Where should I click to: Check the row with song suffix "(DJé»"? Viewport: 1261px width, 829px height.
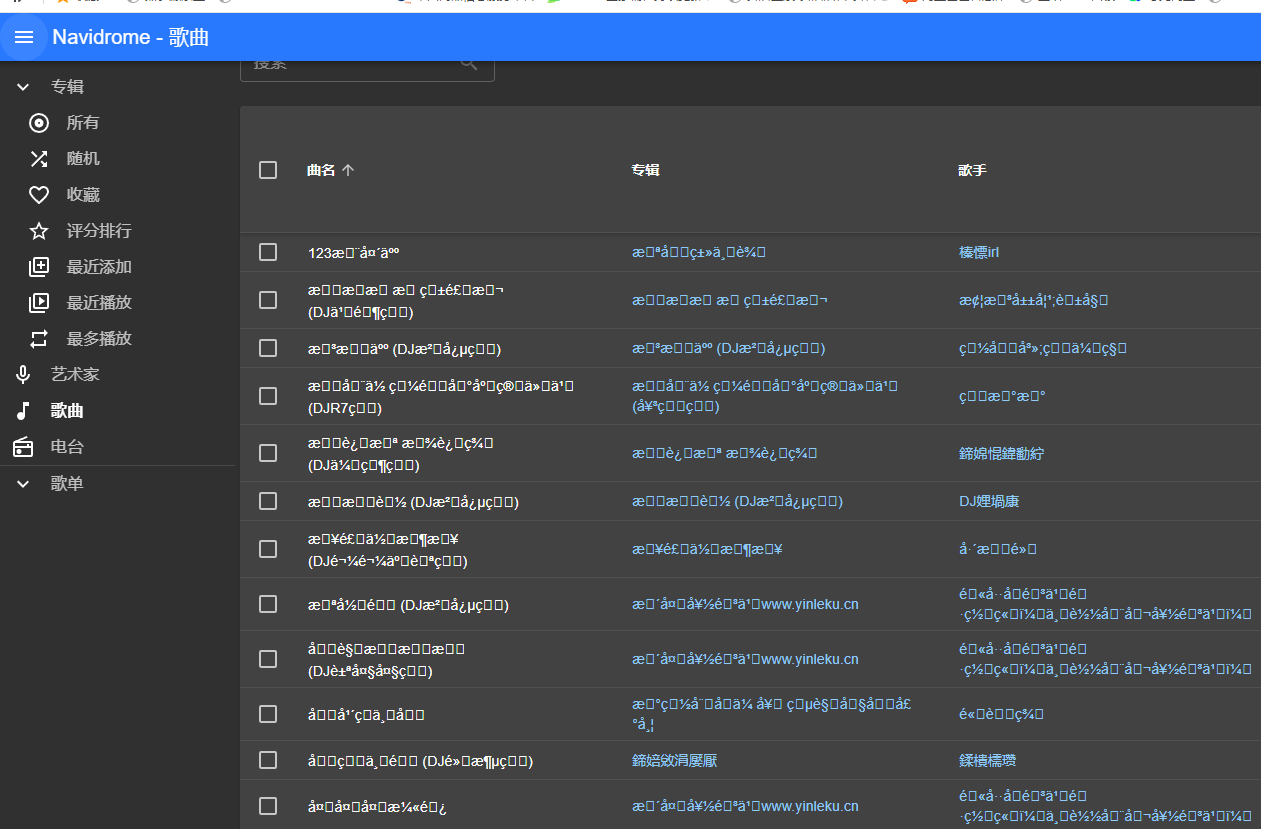pyautogui.click(x=268, y=760)
